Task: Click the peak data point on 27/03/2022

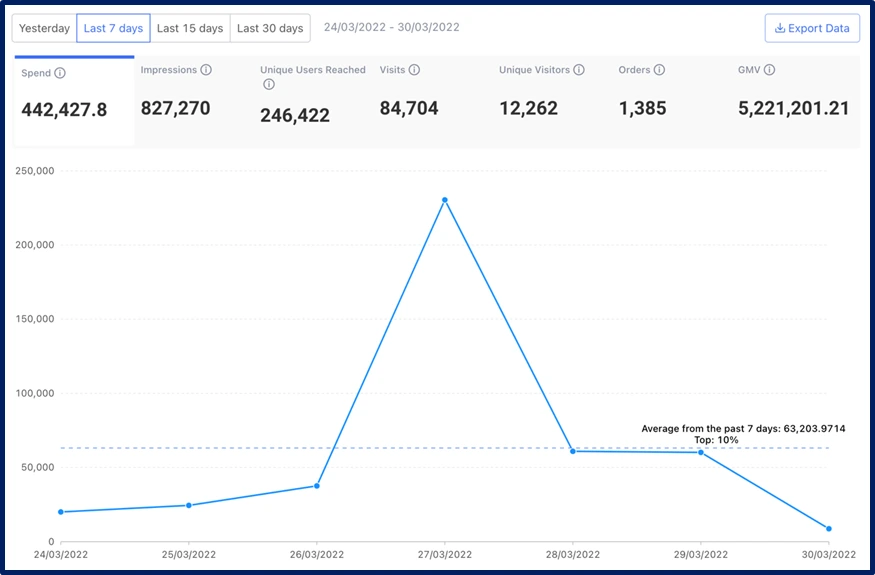Action: pos(445,200)
